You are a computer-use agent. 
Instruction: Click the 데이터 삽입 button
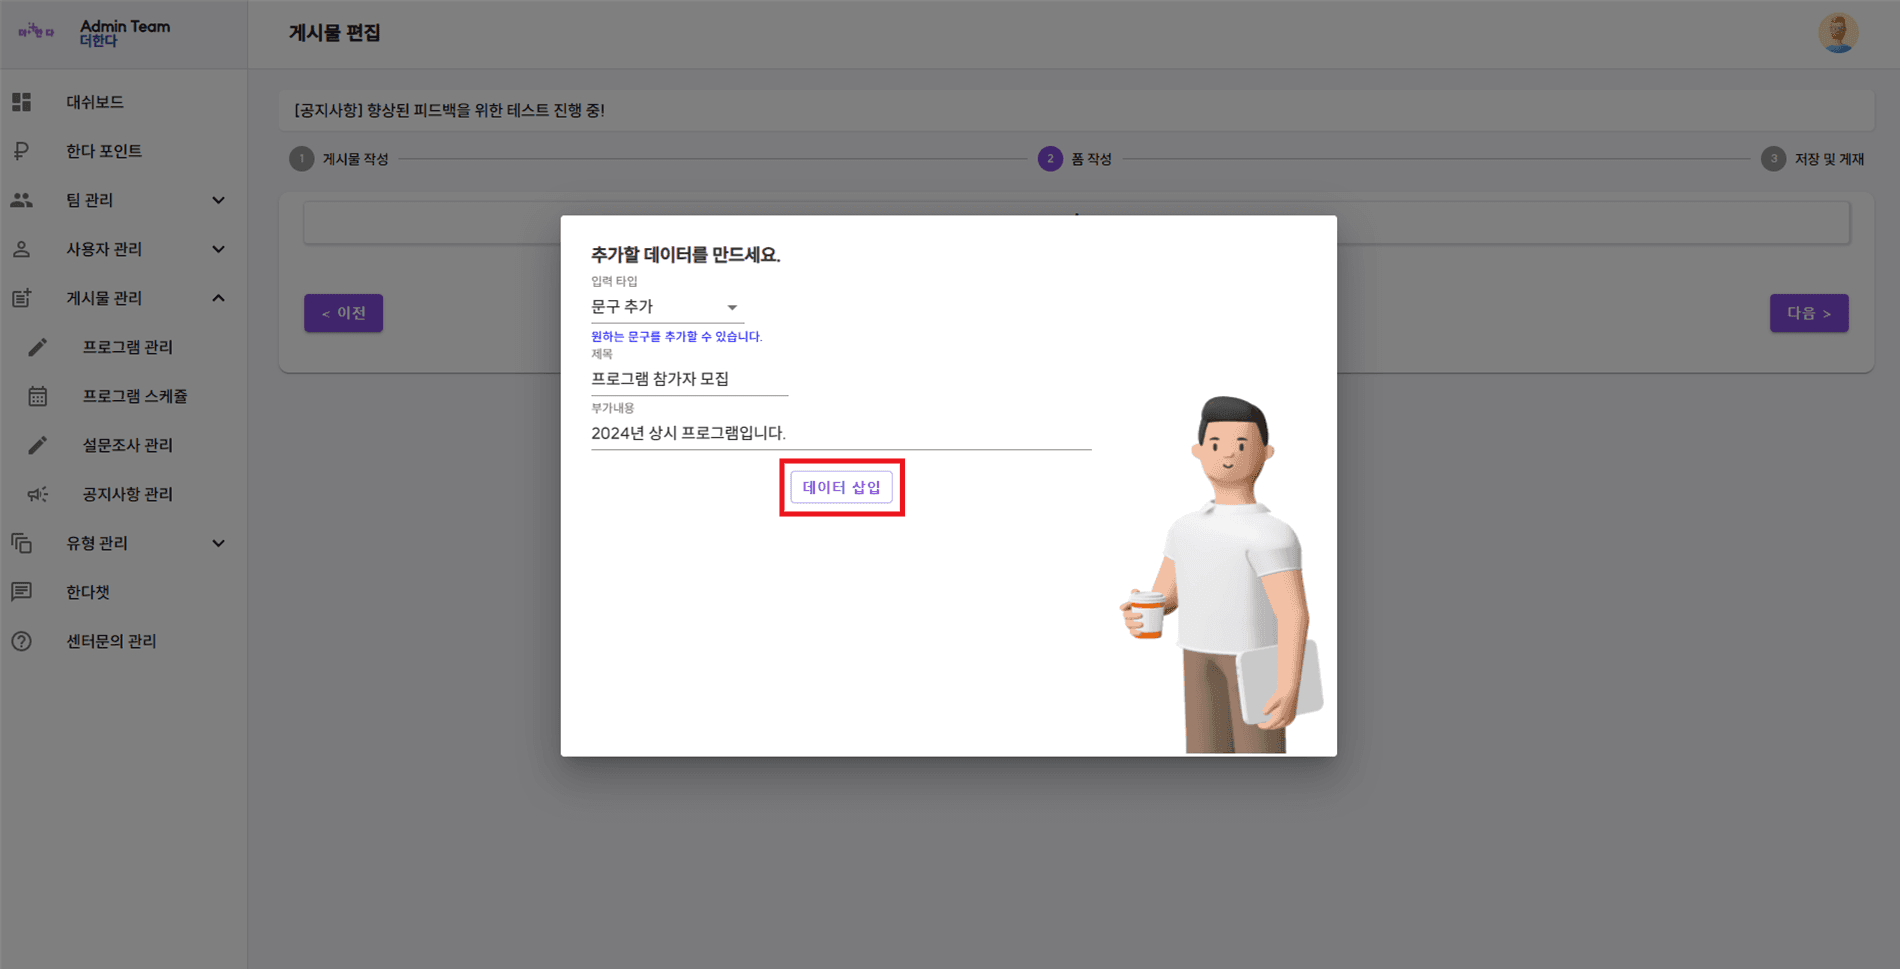point(841,487)
